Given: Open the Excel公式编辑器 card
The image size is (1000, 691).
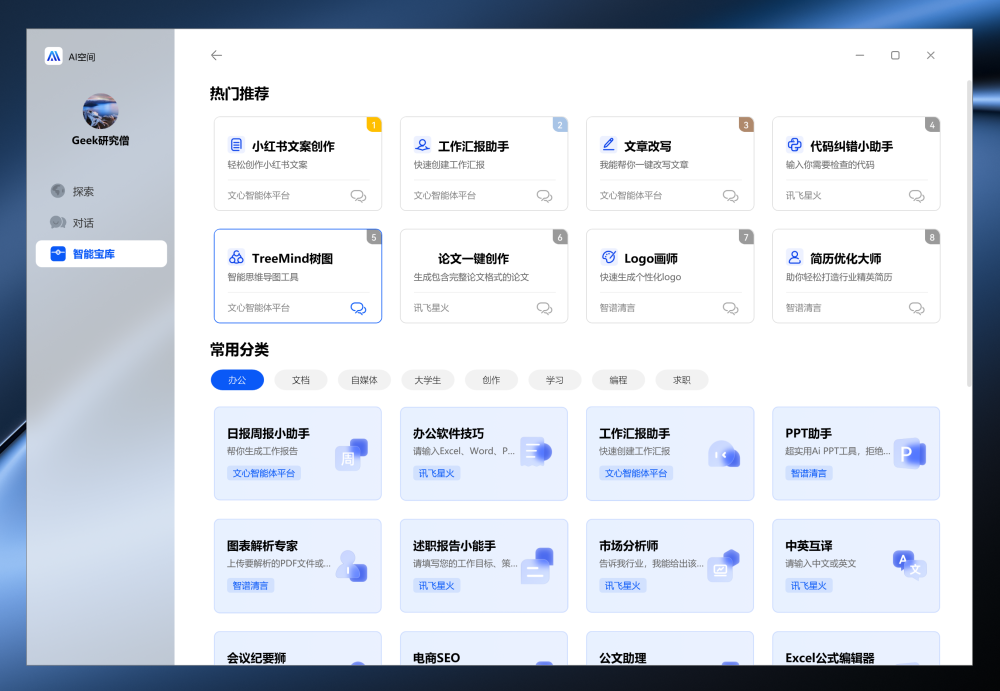Looking at the screenshot, I should [856, 648].
